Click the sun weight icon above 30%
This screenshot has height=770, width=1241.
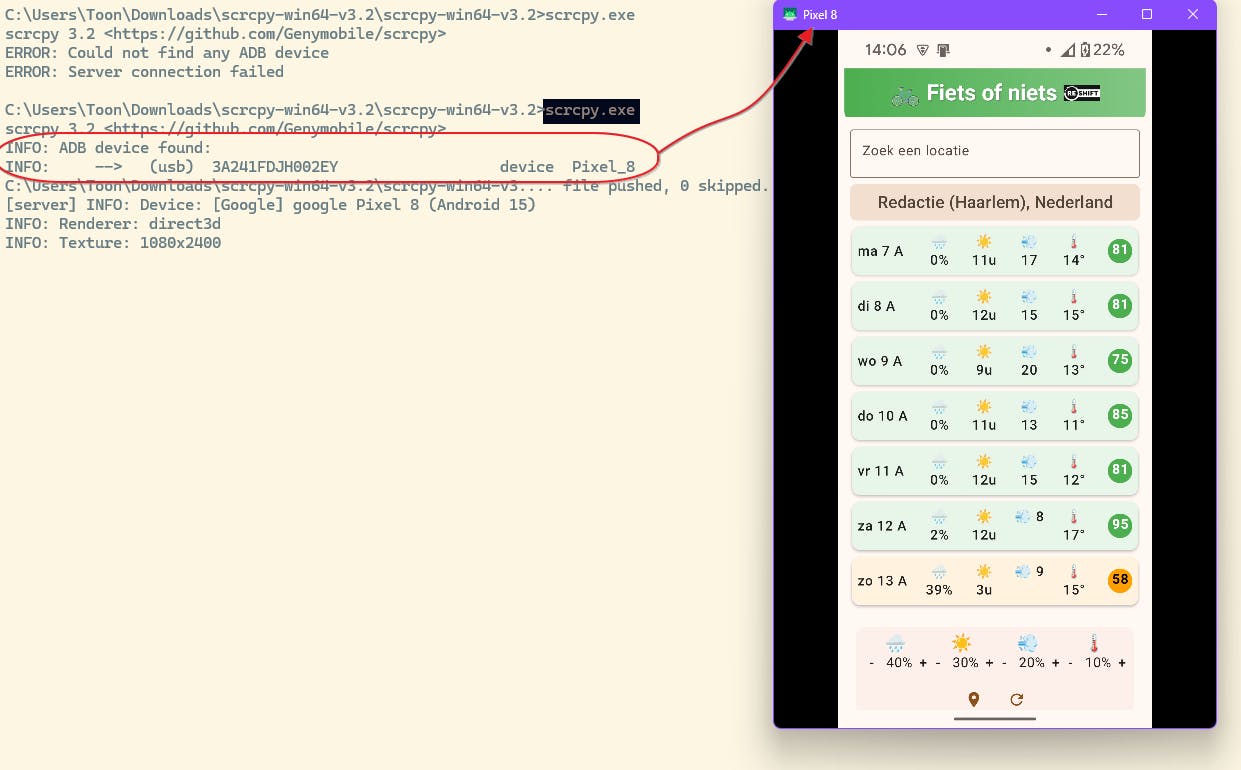pyautogui.click(x=962, y=643)
